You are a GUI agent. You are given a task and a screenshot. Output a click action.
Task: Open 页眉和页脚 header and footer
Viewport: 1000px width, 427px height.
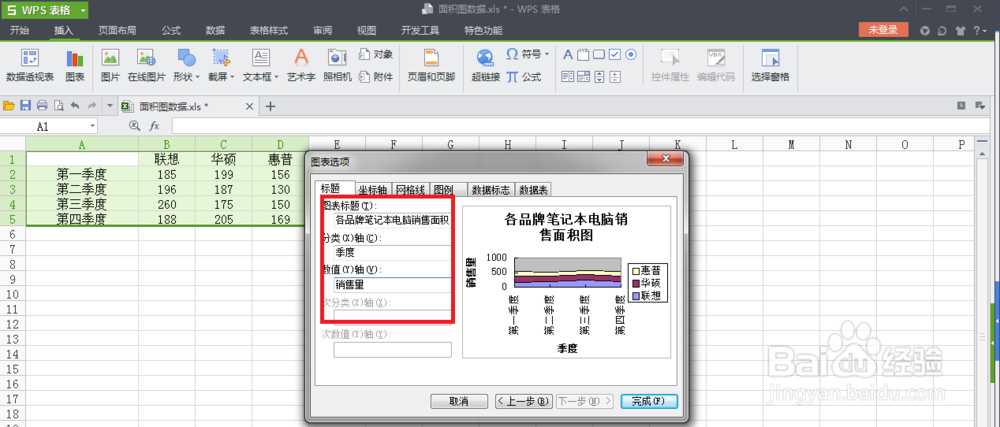[431, 66]
